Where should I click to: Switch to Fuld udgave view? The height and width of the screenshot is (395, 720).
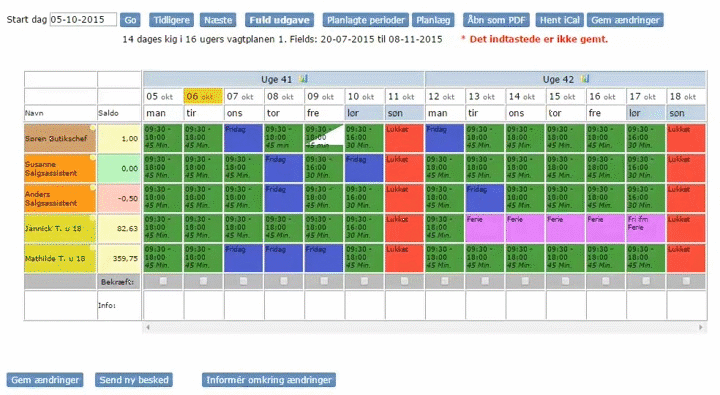tap(279, 20)
